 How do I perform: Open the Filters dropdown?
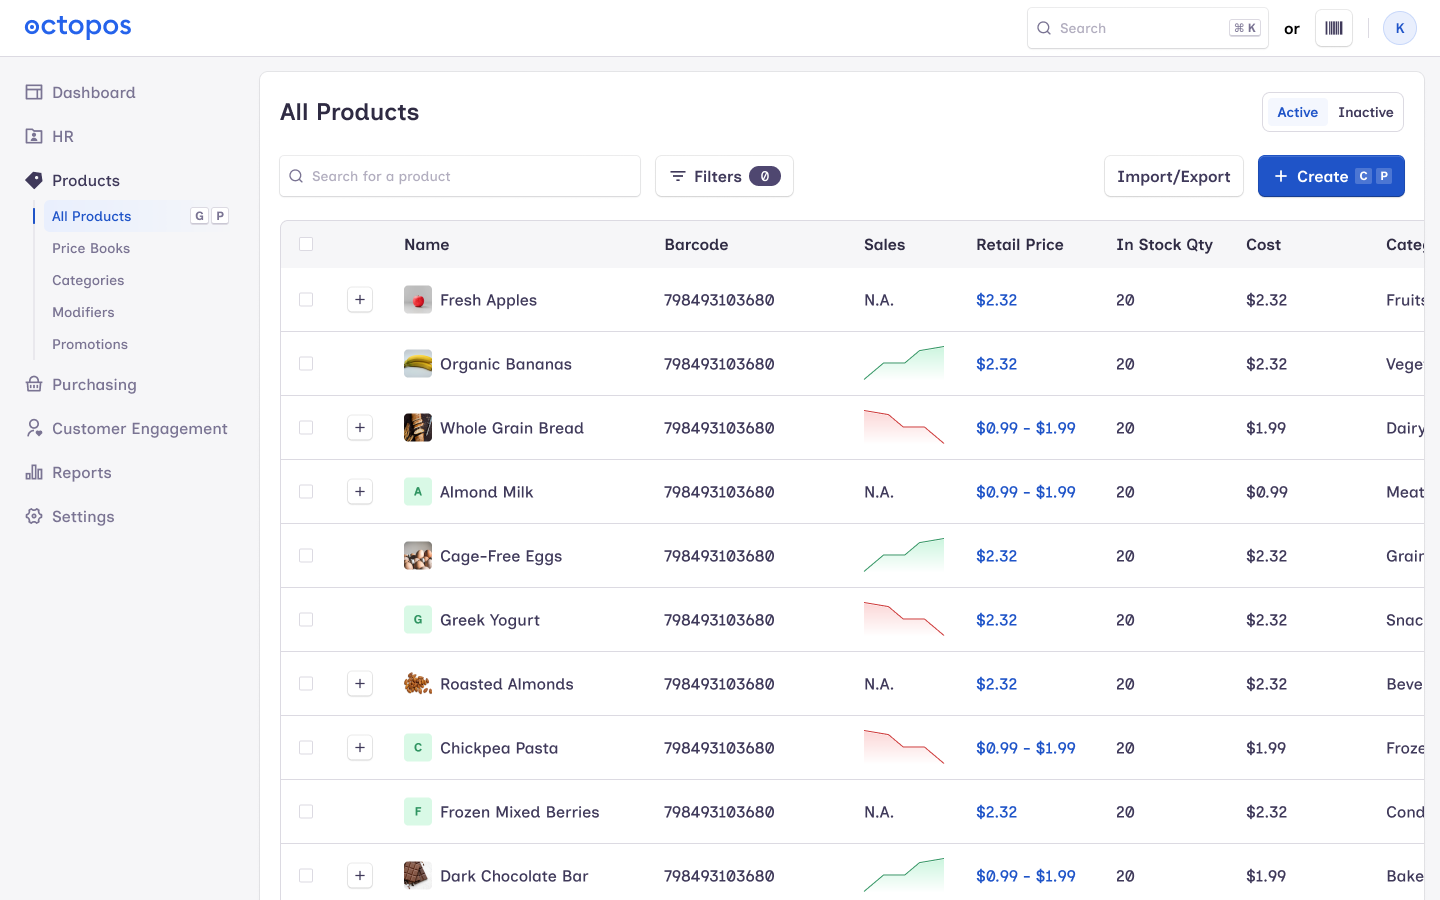pyautogui.click(x=724, y=176)
